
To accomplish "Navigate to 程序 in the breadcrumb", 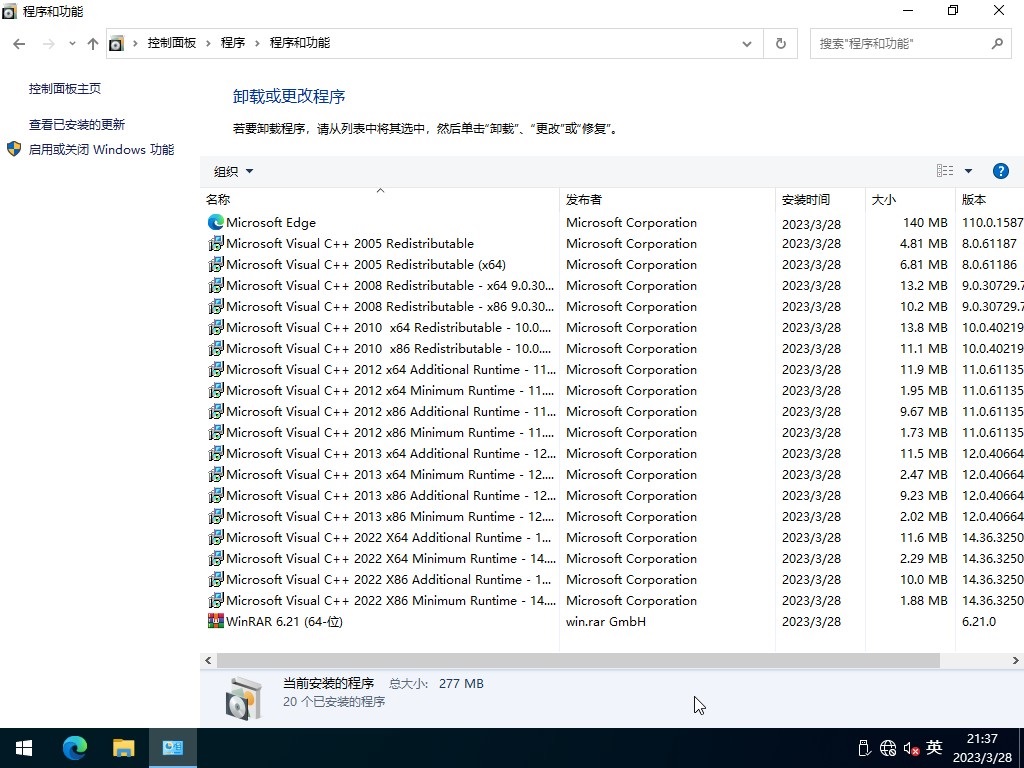I will pyautogui.click(x=233, y=43).
